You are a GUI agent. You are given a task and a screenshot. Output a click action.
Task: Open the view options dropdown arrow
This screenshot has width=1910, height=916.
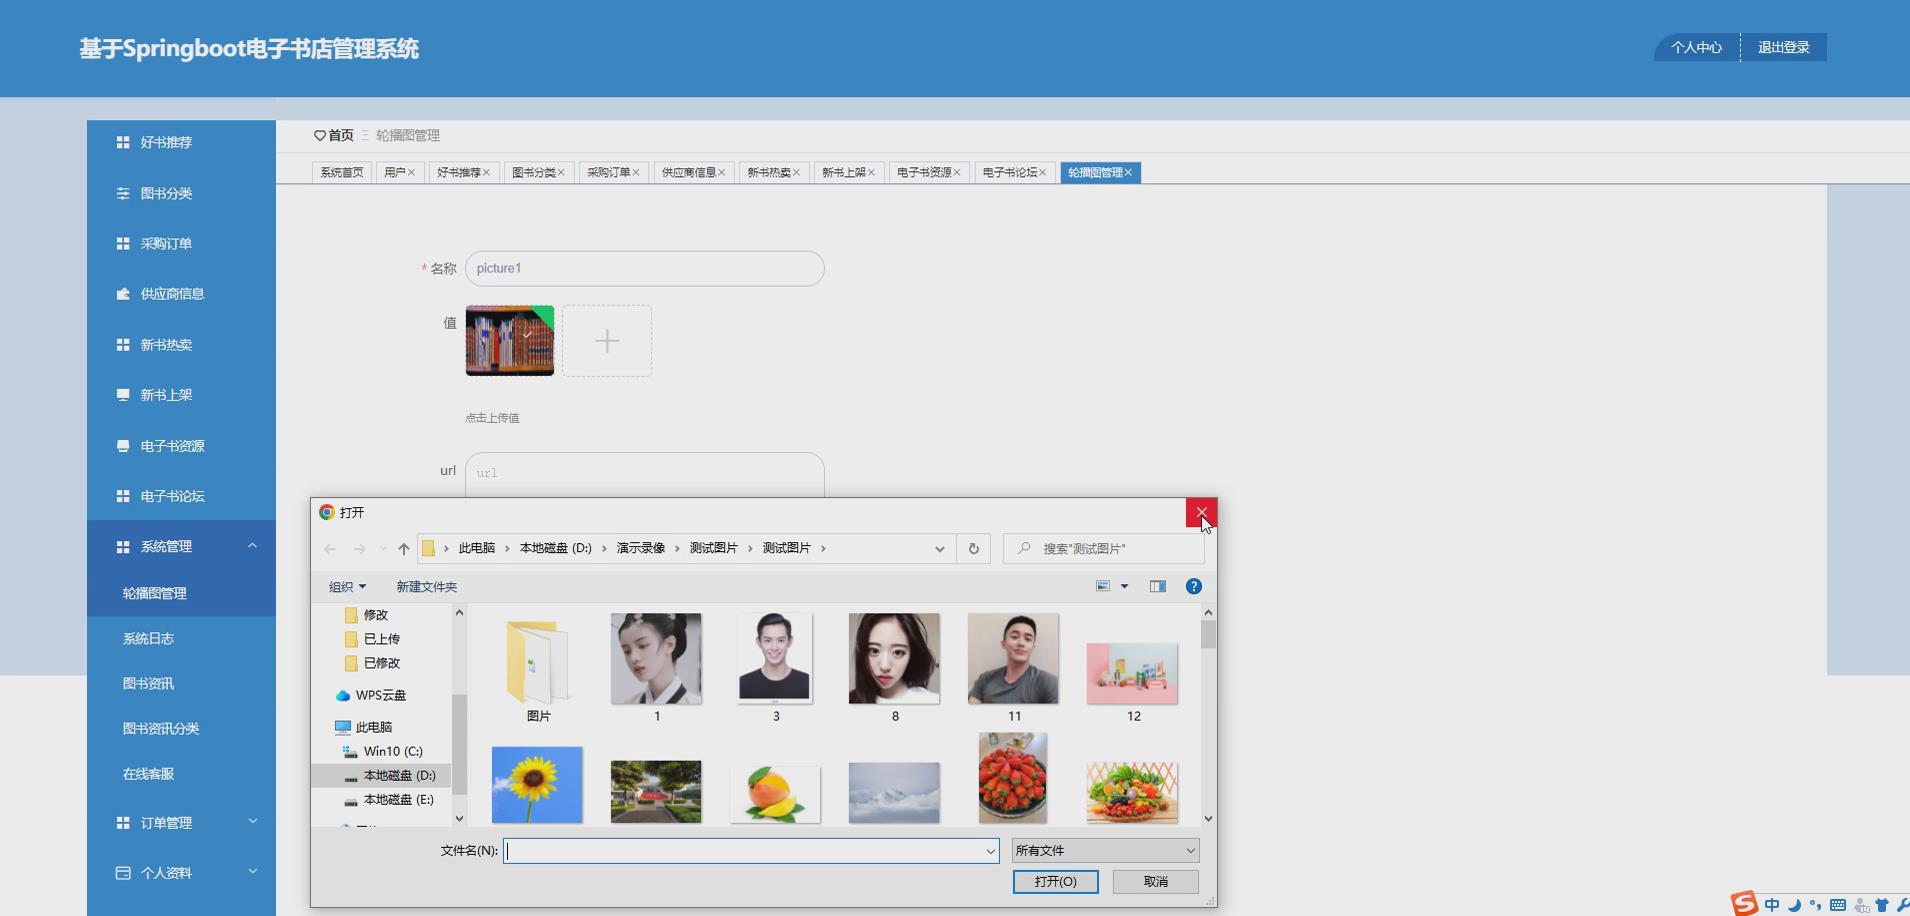(1124, 587)
